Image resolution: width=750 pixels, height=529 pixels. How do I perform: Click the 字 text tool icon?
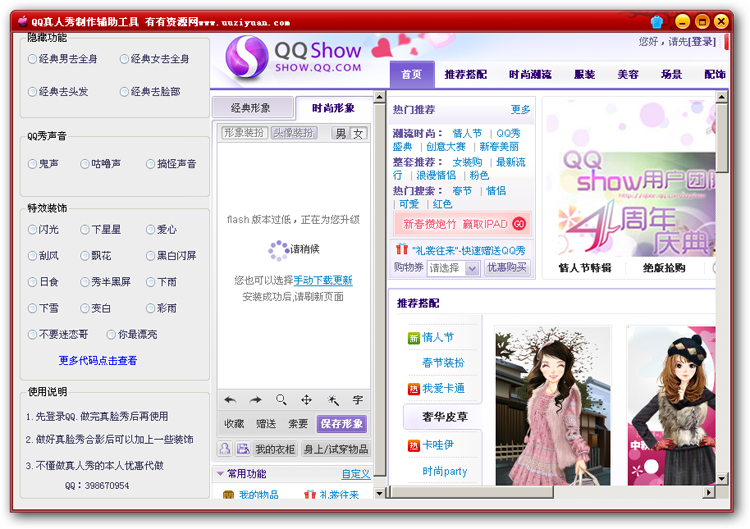(357, 400)
